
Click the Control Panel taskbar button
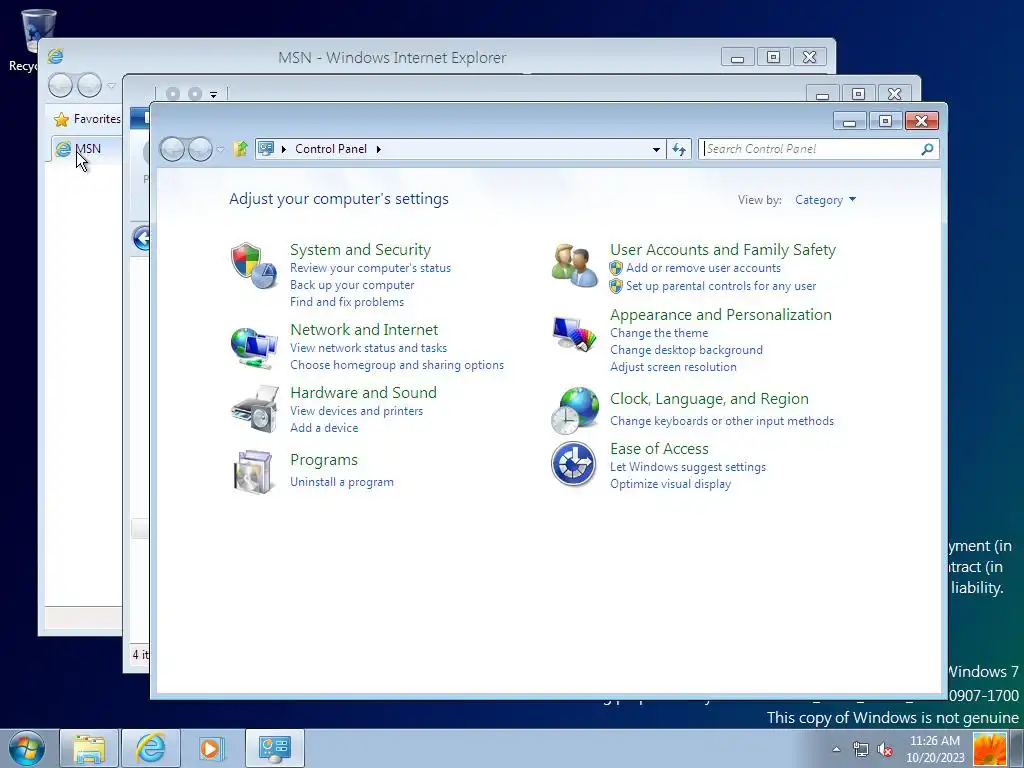click(274, 748)
